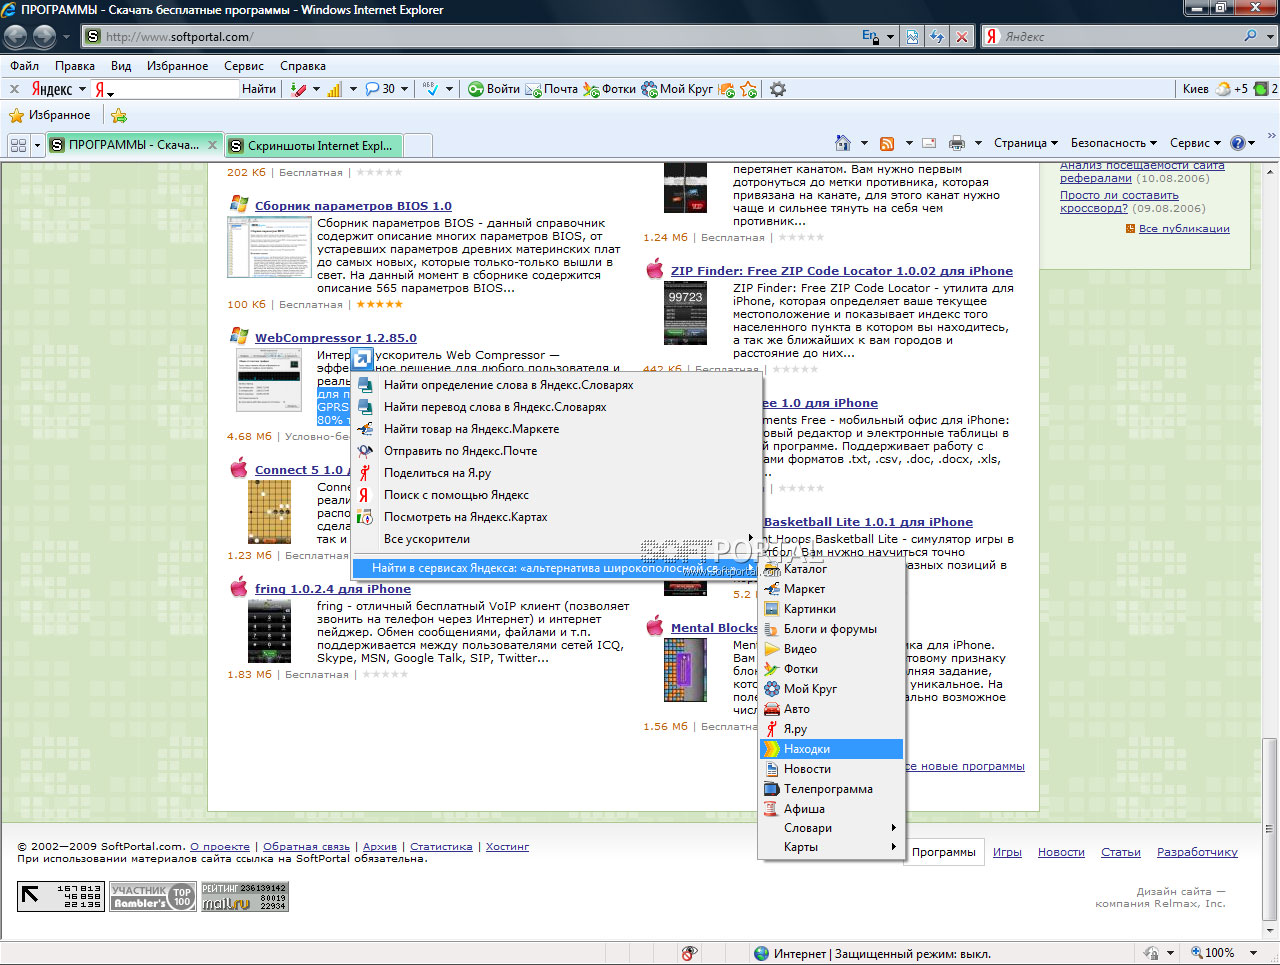The image size is (1280, 965).
Task: Choose 'Посмотреть на Яндекс.Картах' menu item
Action: point(555,517)
